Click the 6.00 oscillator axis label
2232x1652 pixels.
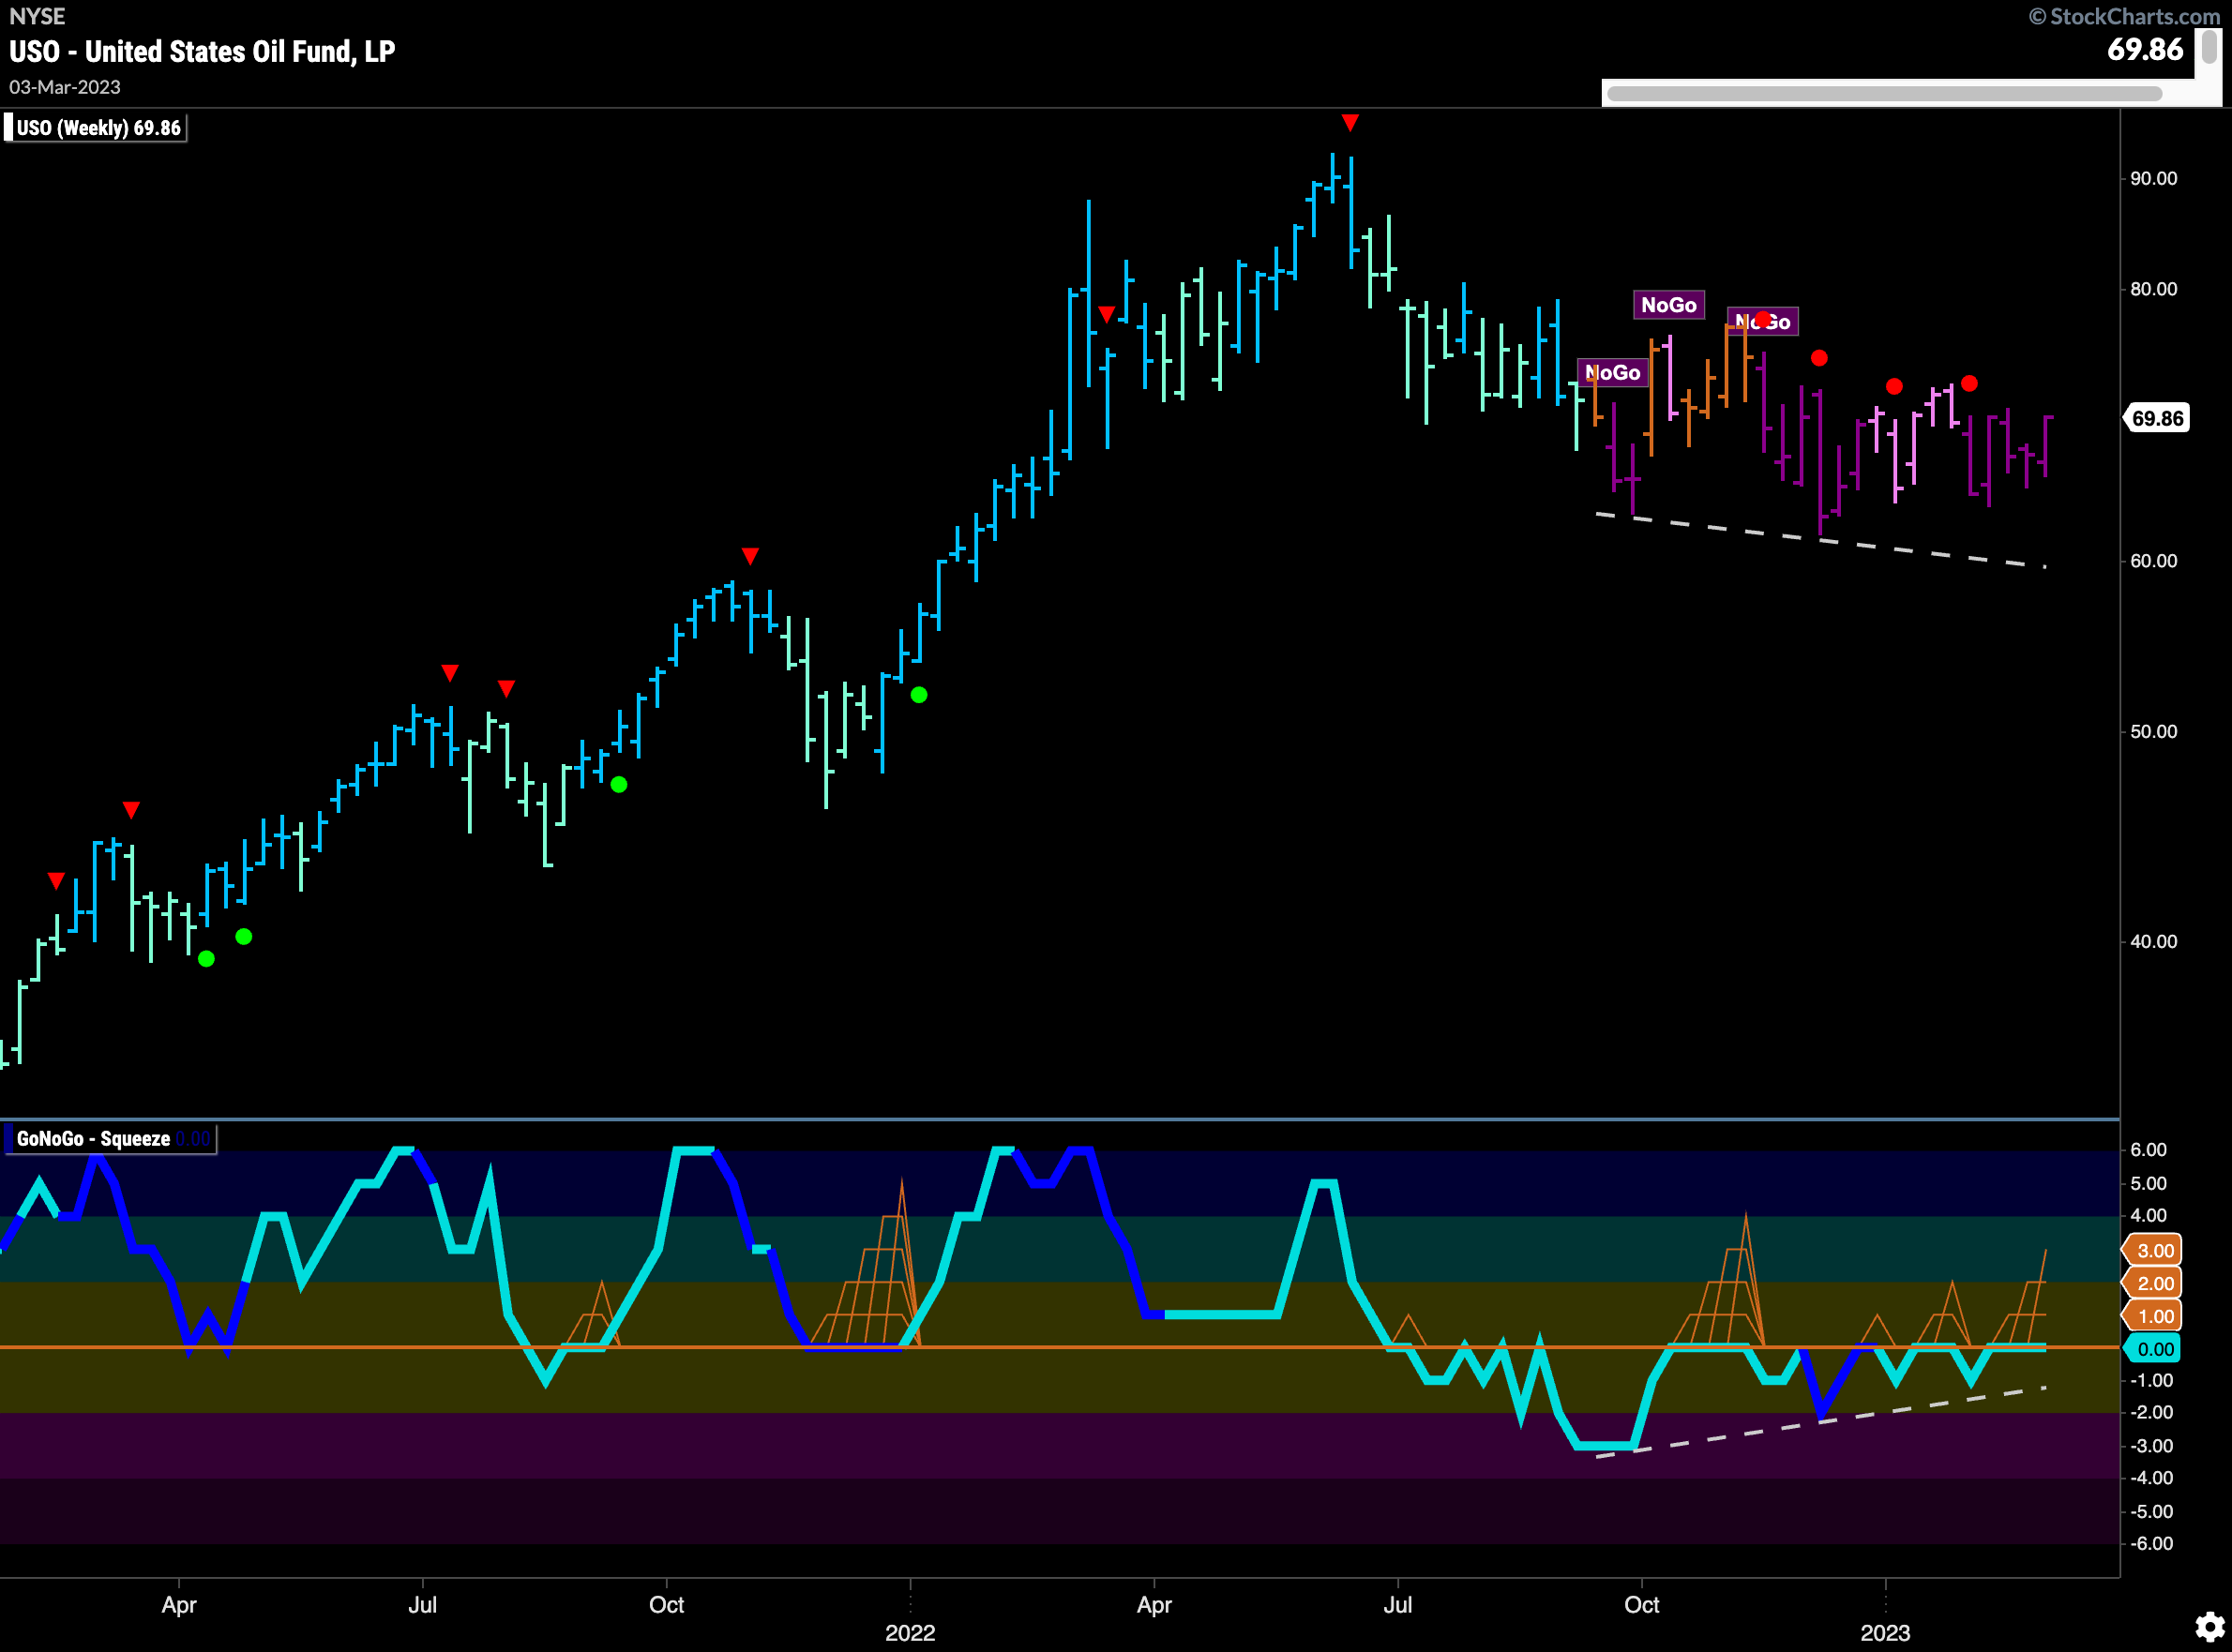(x=2148, y=1150)
